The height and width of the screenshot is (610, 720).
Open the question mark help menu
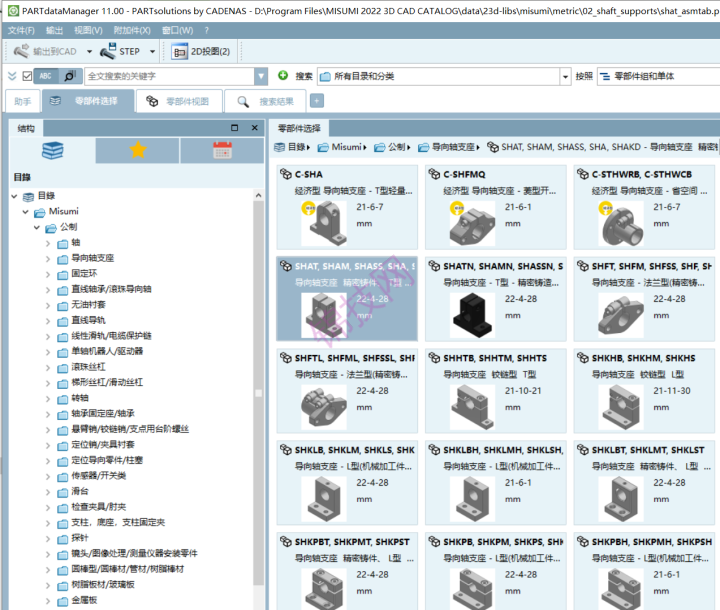[x=207, y=30]
